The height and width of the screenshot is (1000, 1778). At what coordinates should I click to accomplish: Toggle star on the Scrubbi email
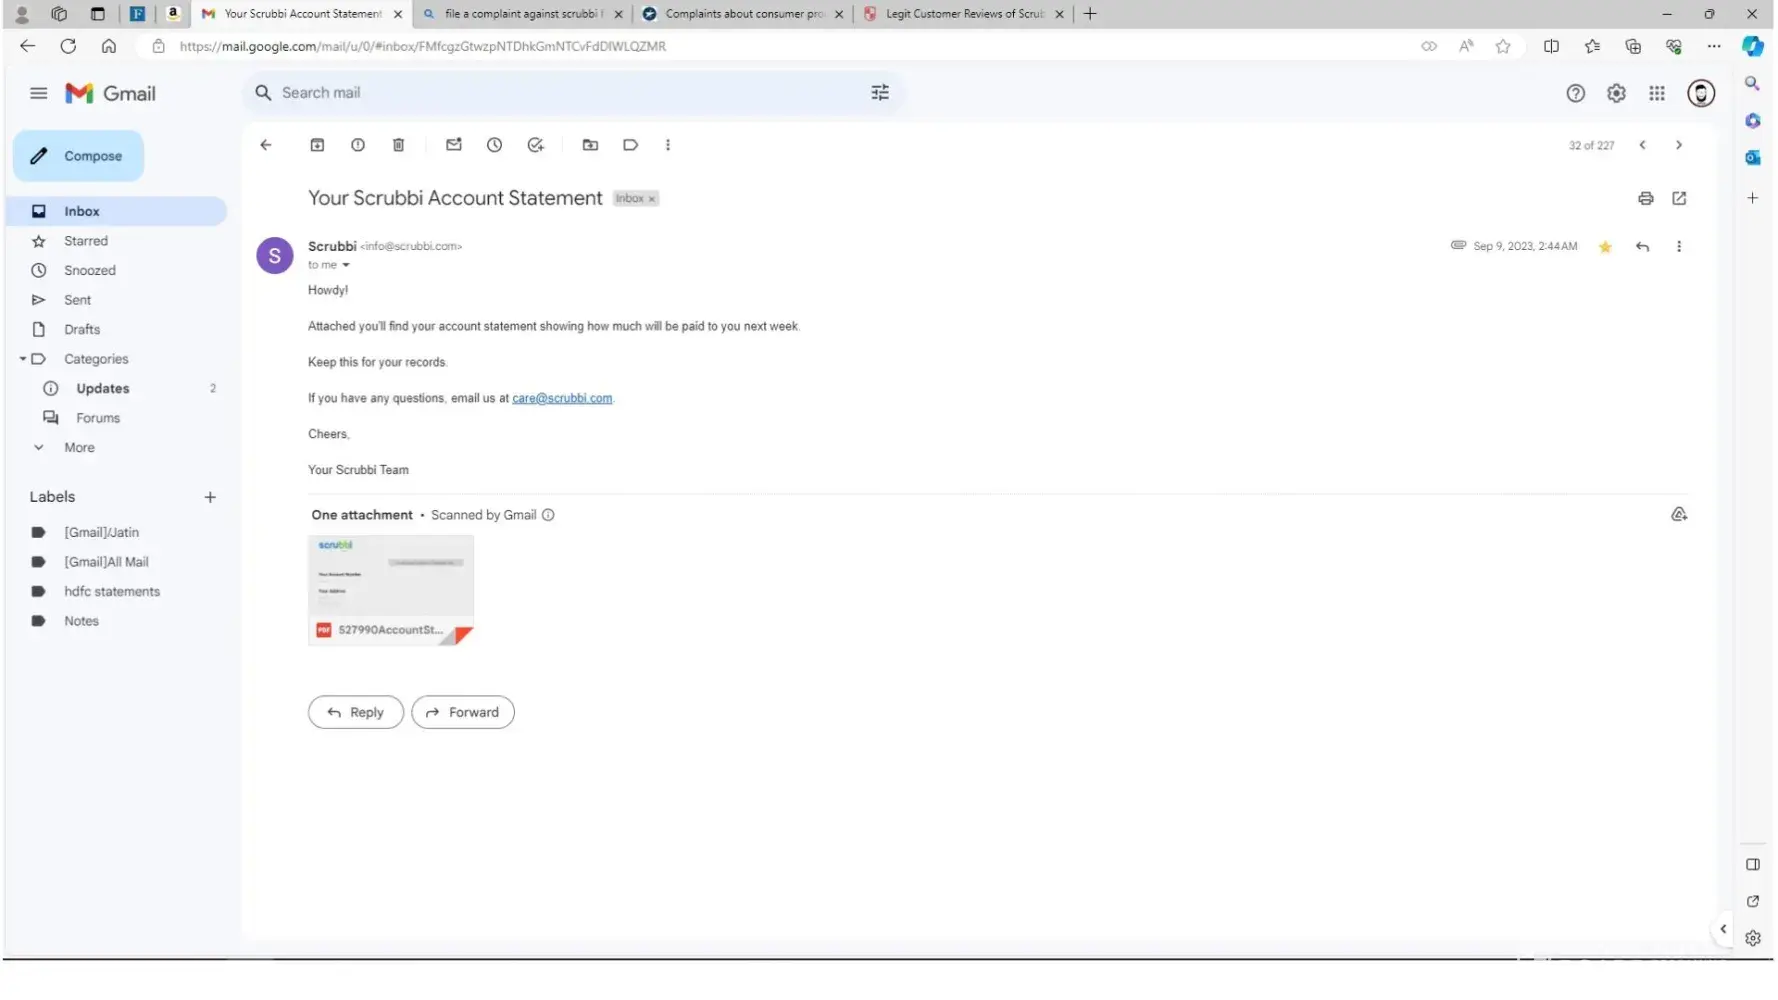tap(1605, 247)
